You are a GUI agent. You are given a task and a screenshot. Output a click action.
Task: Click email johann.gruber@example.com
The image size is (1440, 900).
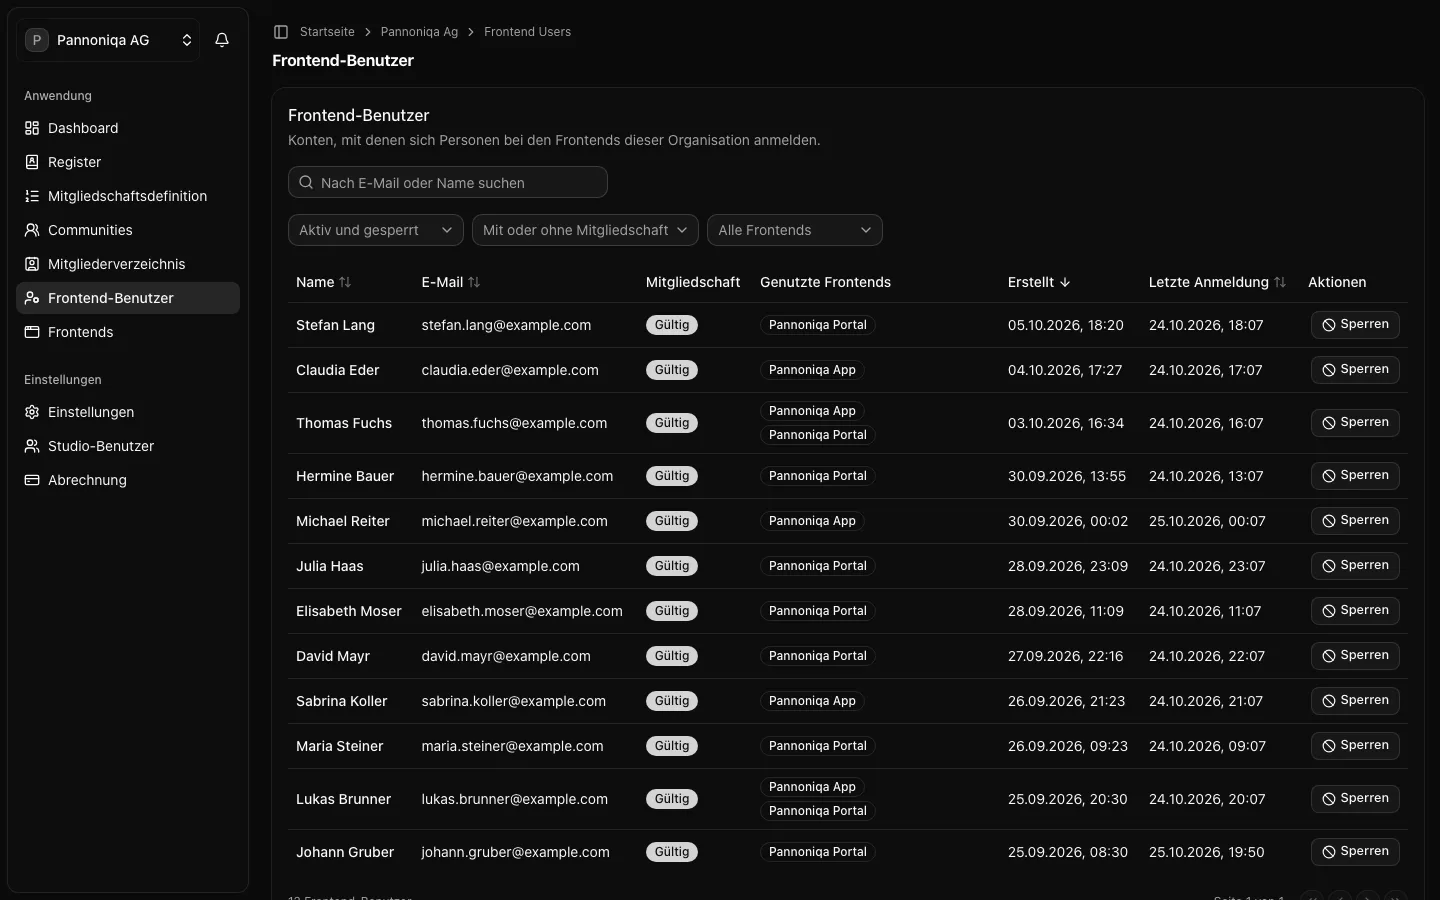tap(515, 852)
